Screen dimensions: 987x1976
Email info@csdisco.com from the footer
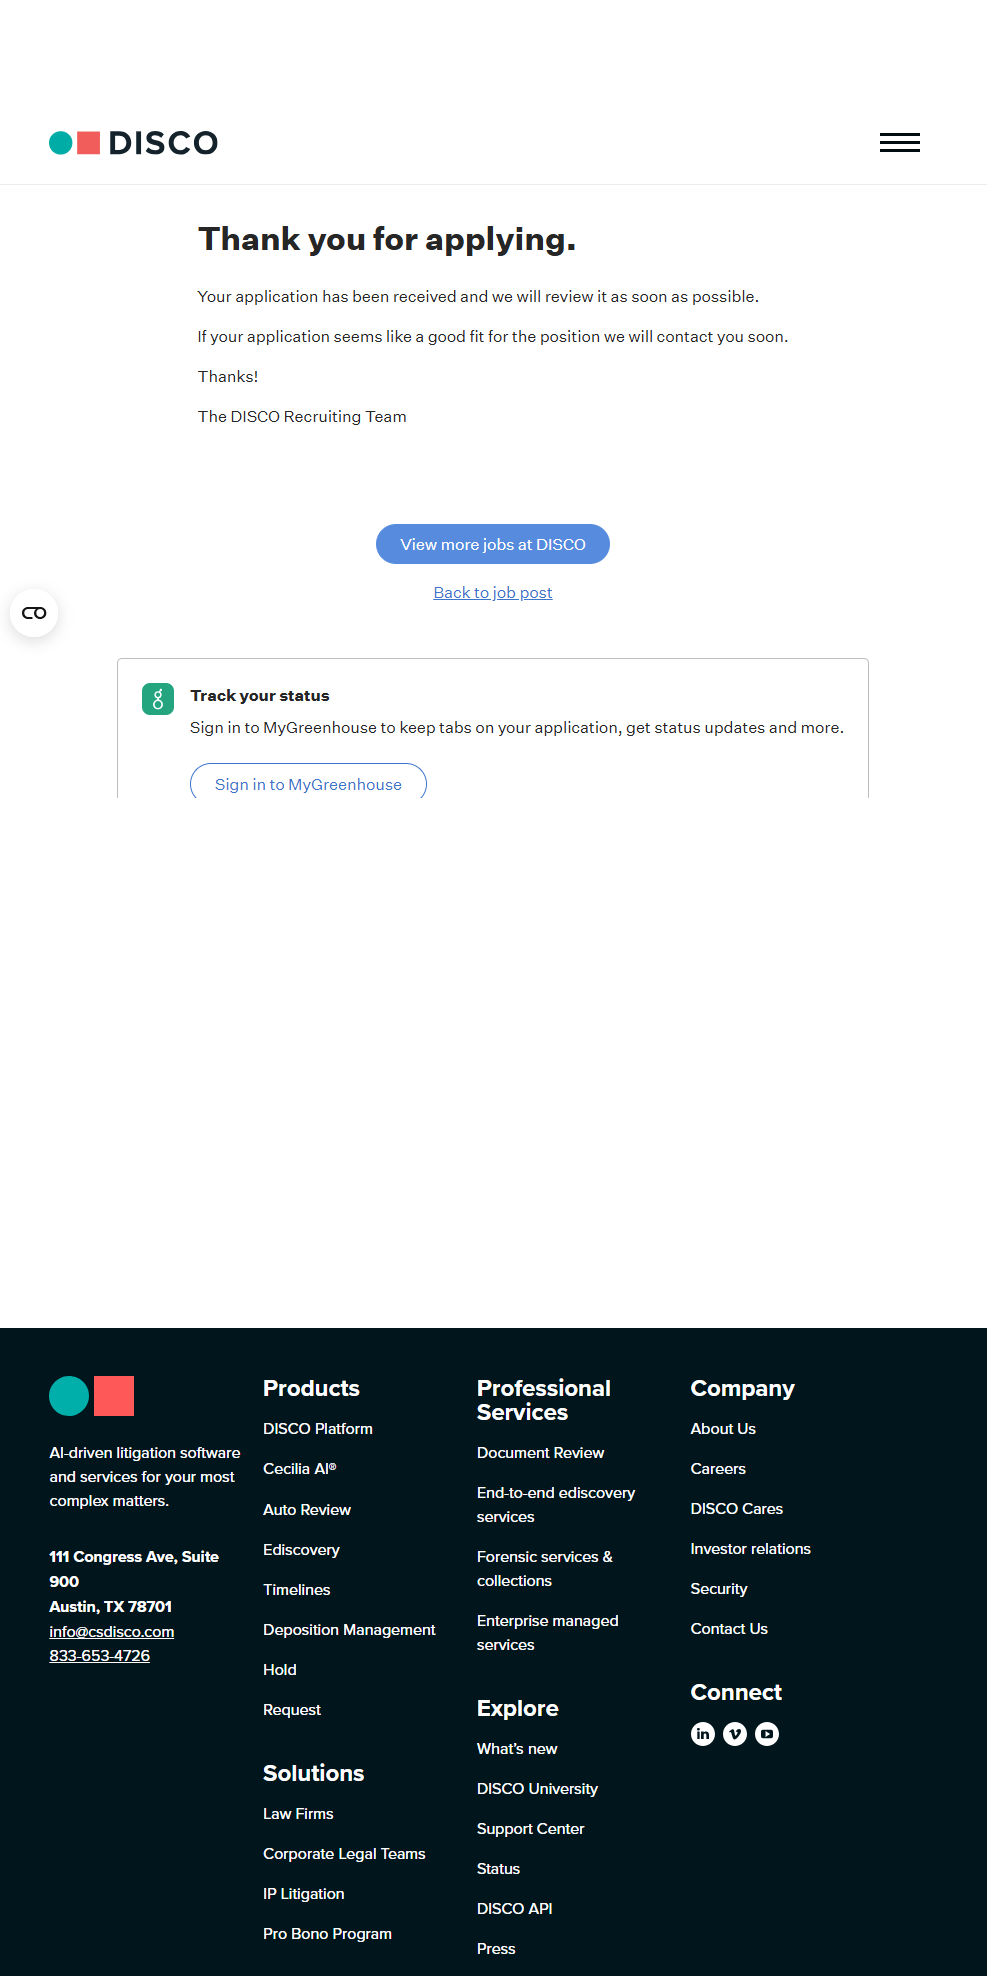[x=112, y=1631]
